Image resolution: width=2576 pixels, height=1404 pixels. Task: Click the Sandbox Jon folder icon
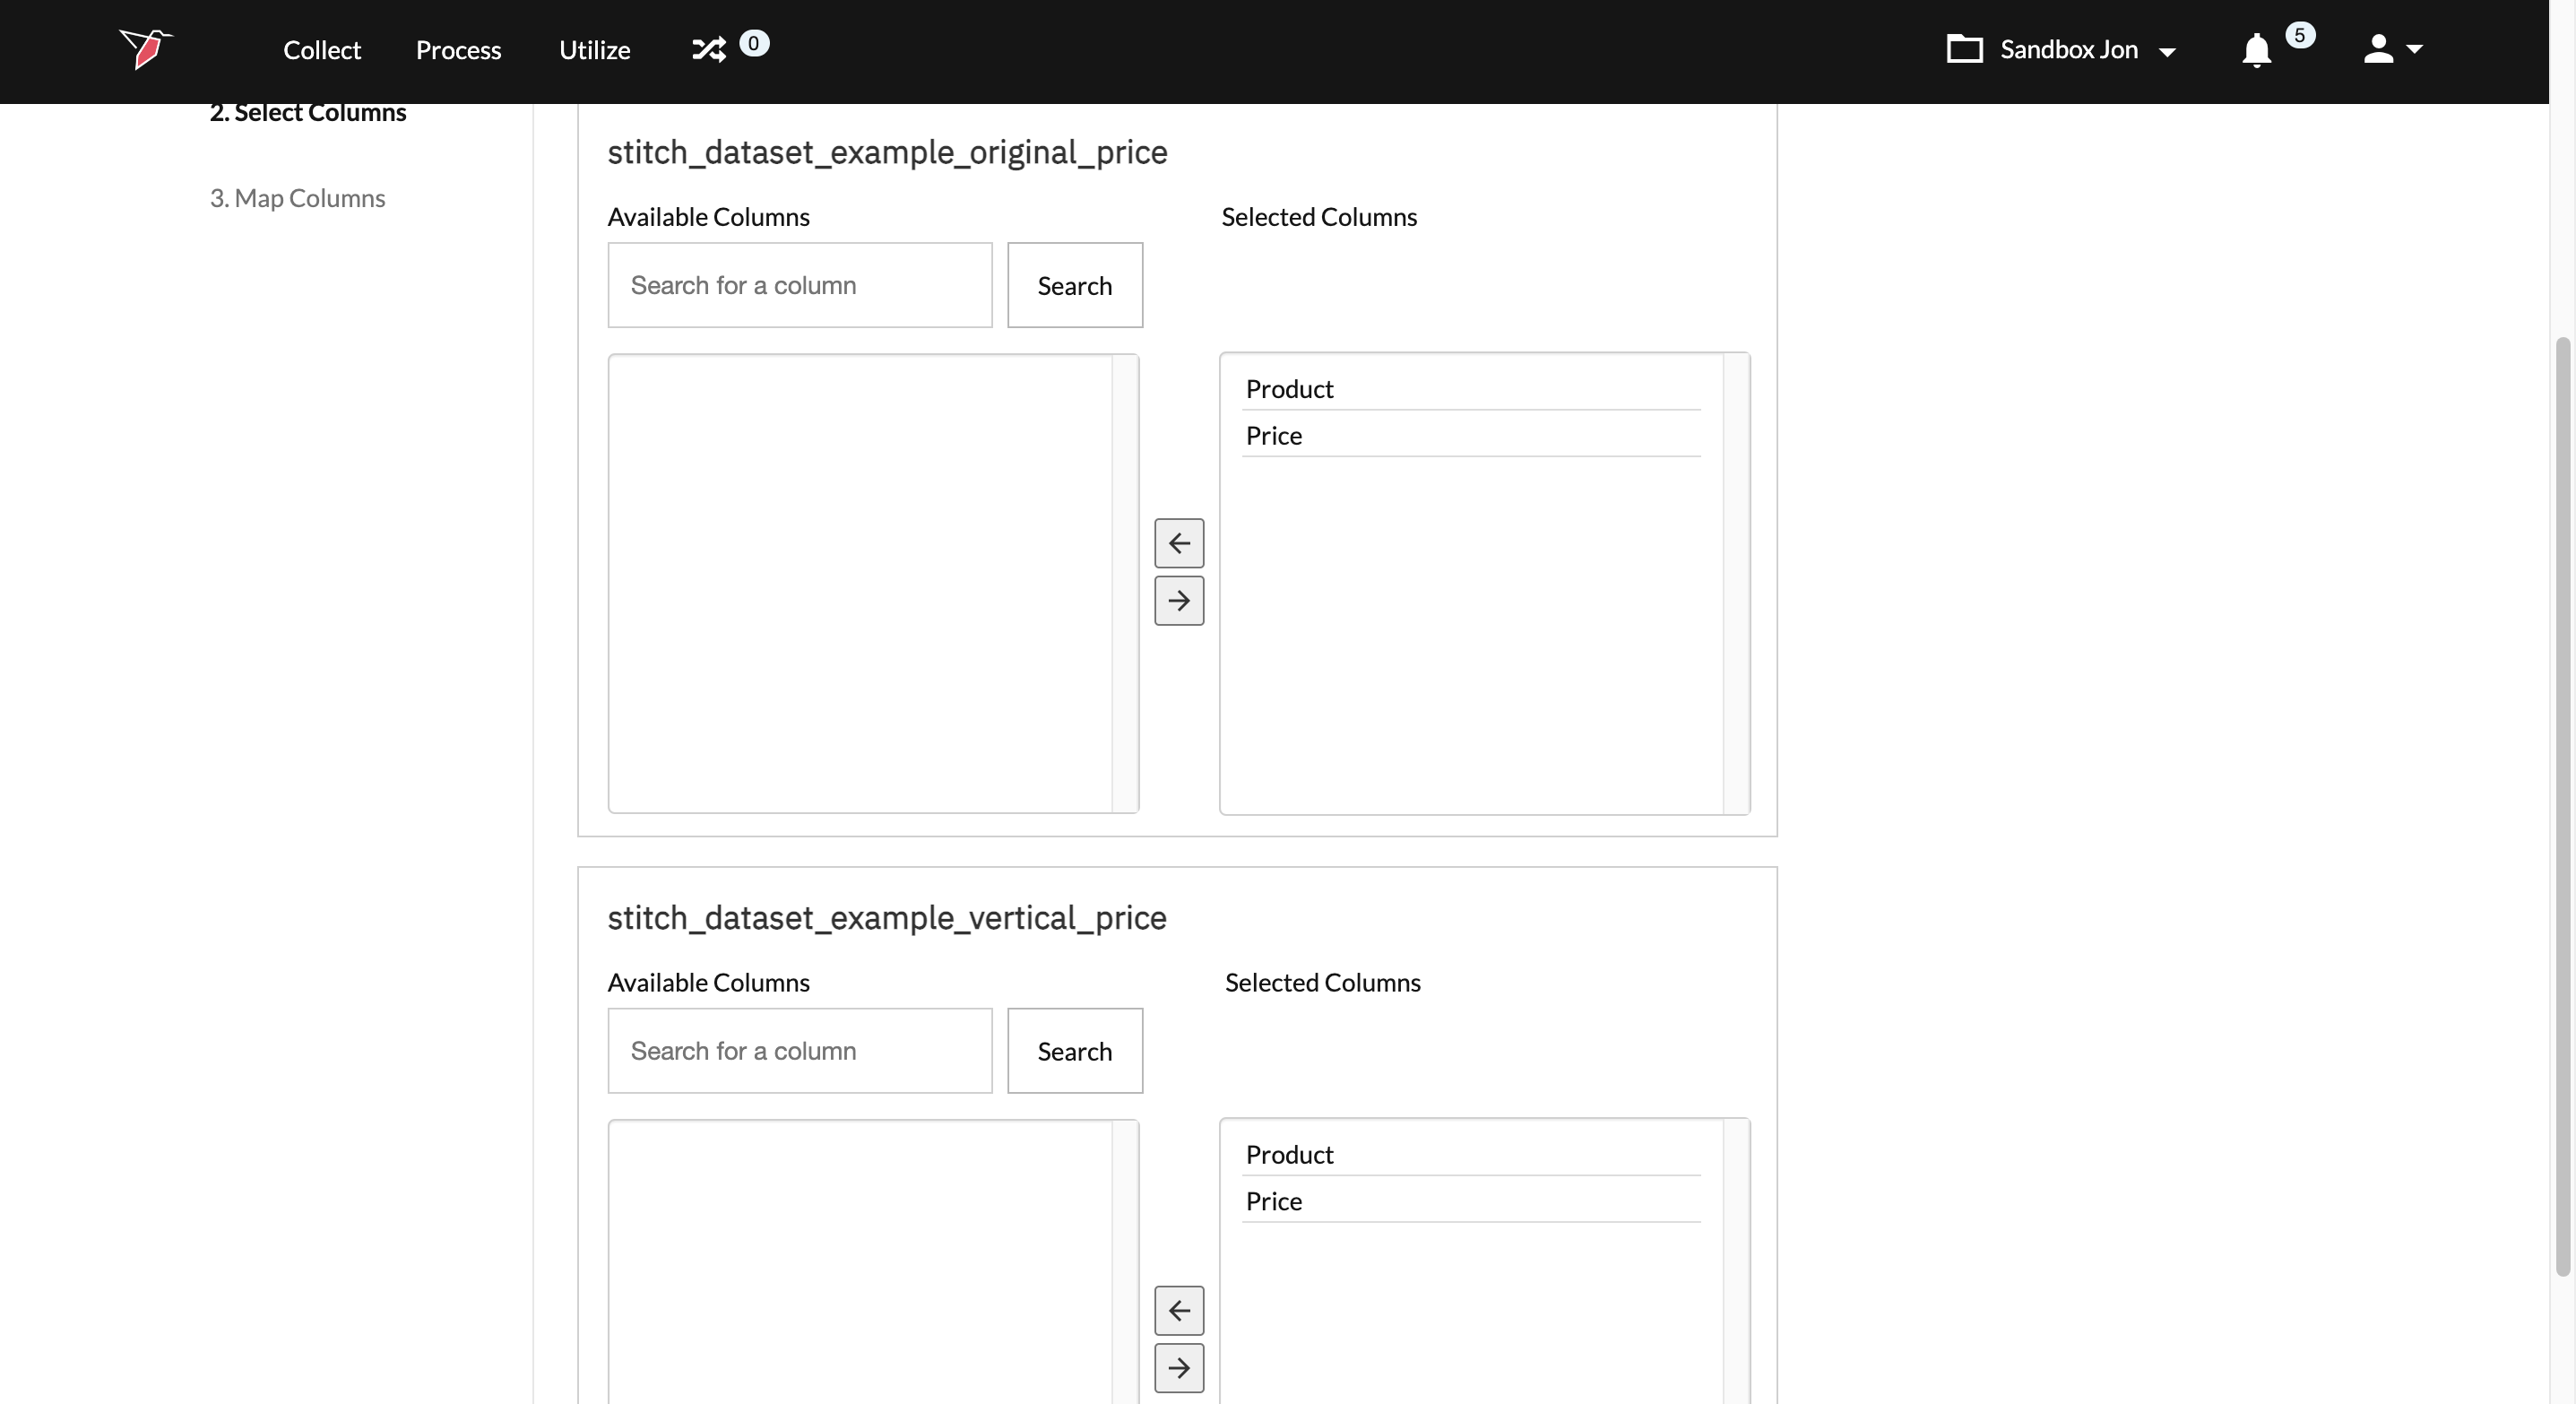1964,49
